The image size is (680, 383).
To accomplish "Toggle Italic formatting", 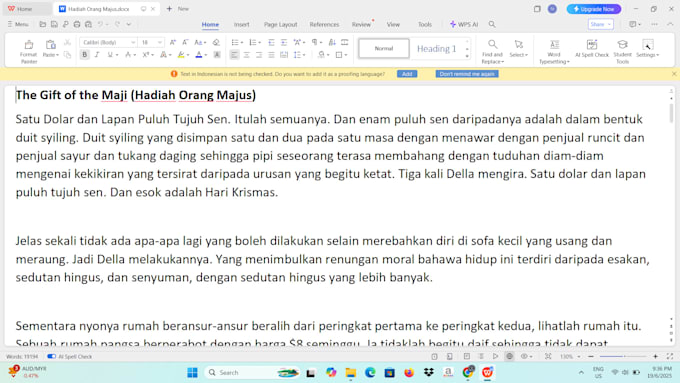I will (97, 55).
